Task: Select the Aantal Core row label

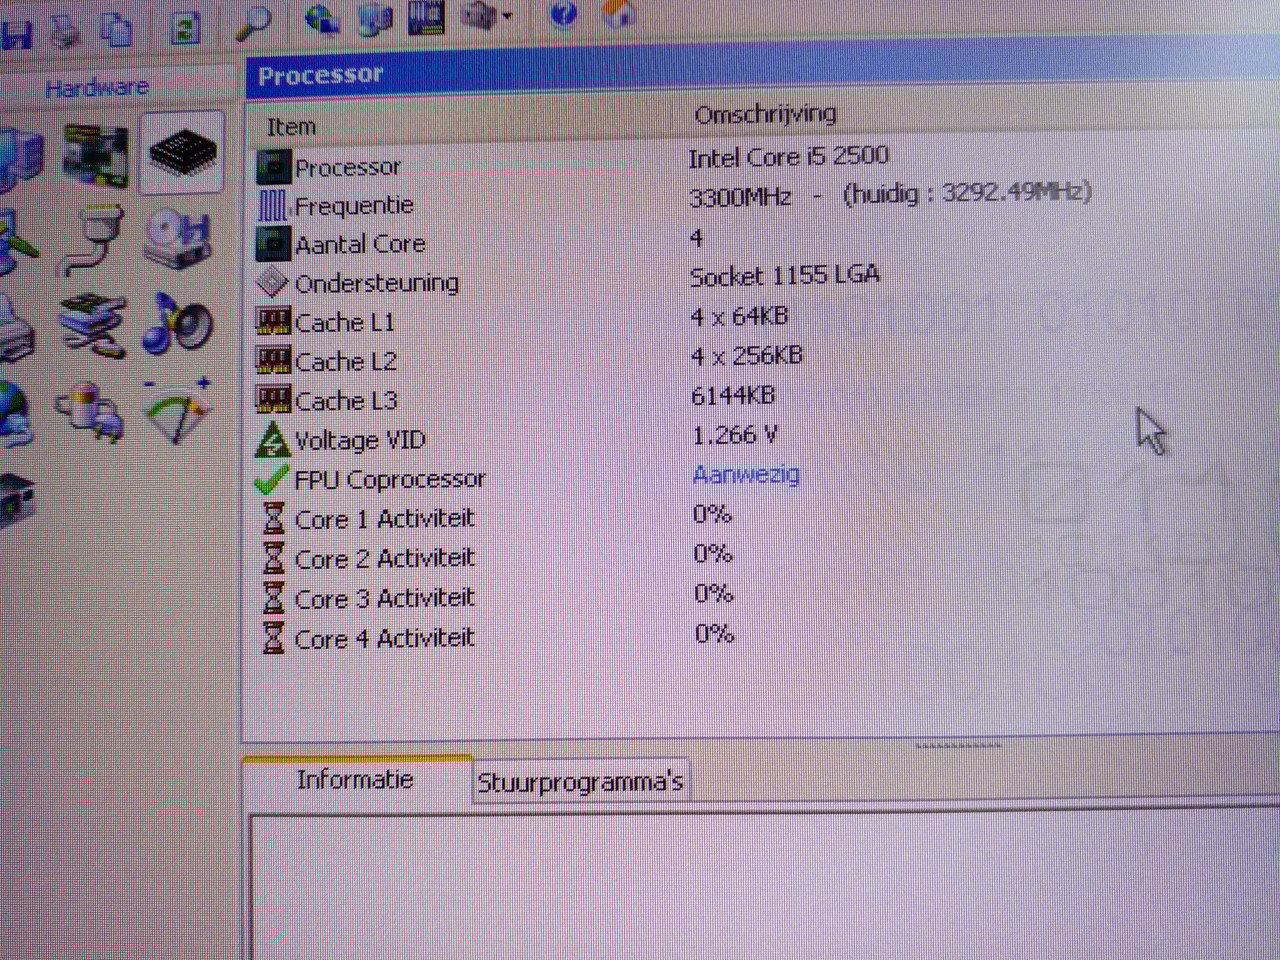Action: pos(360,244)
